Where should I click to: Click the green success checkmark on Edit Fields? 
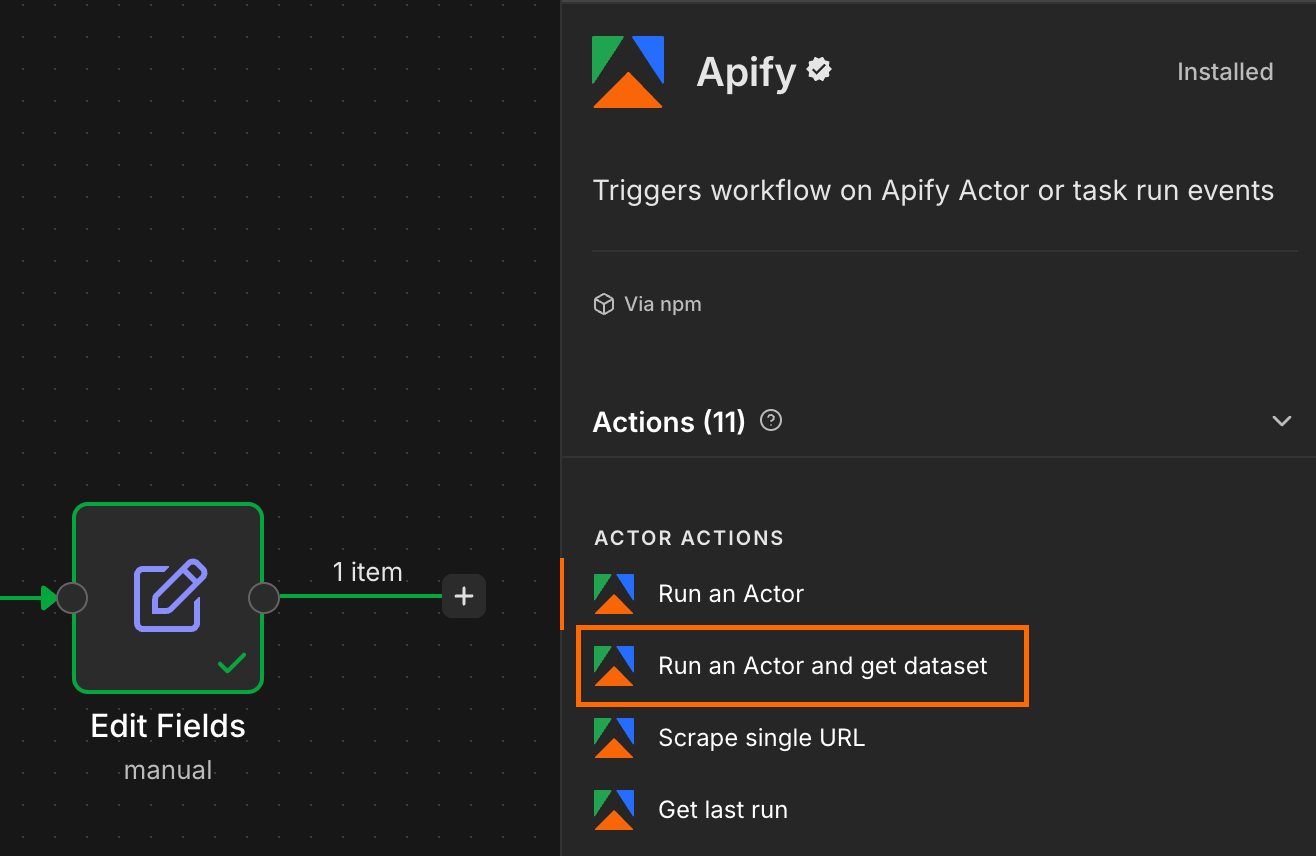(x=232, y=662)
